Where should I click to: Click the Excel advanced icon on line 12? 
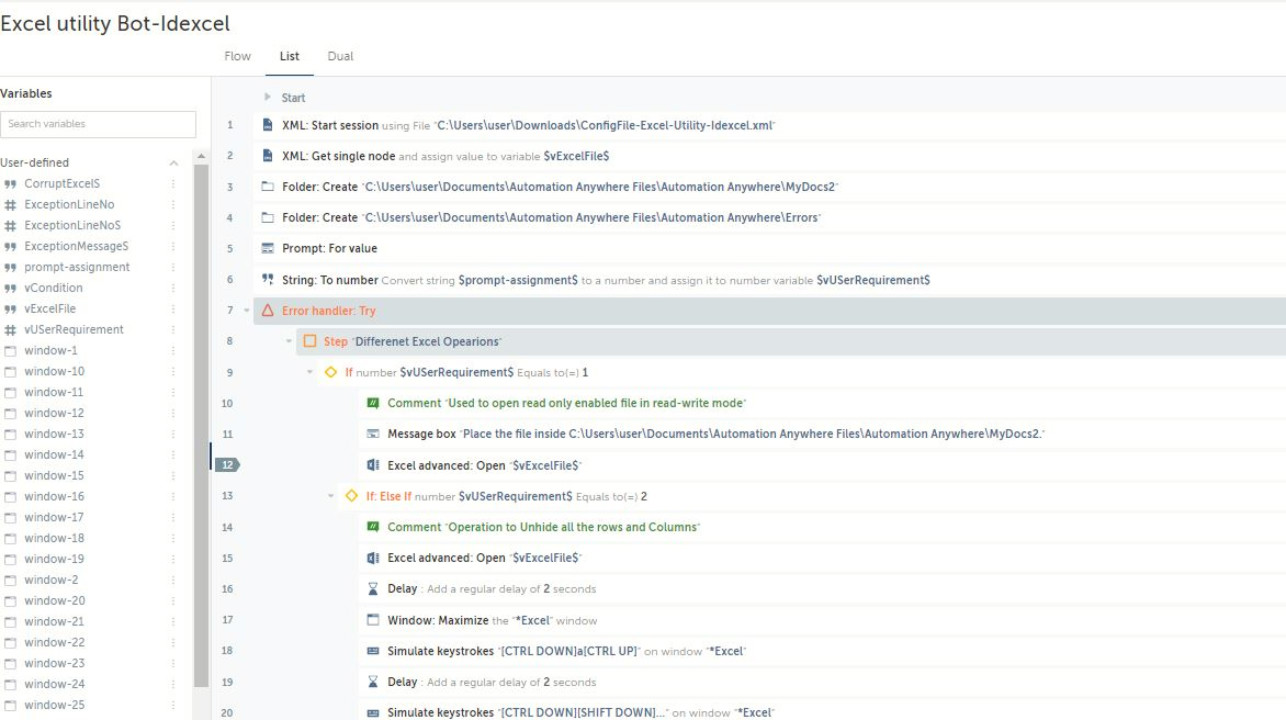[373, 465]
